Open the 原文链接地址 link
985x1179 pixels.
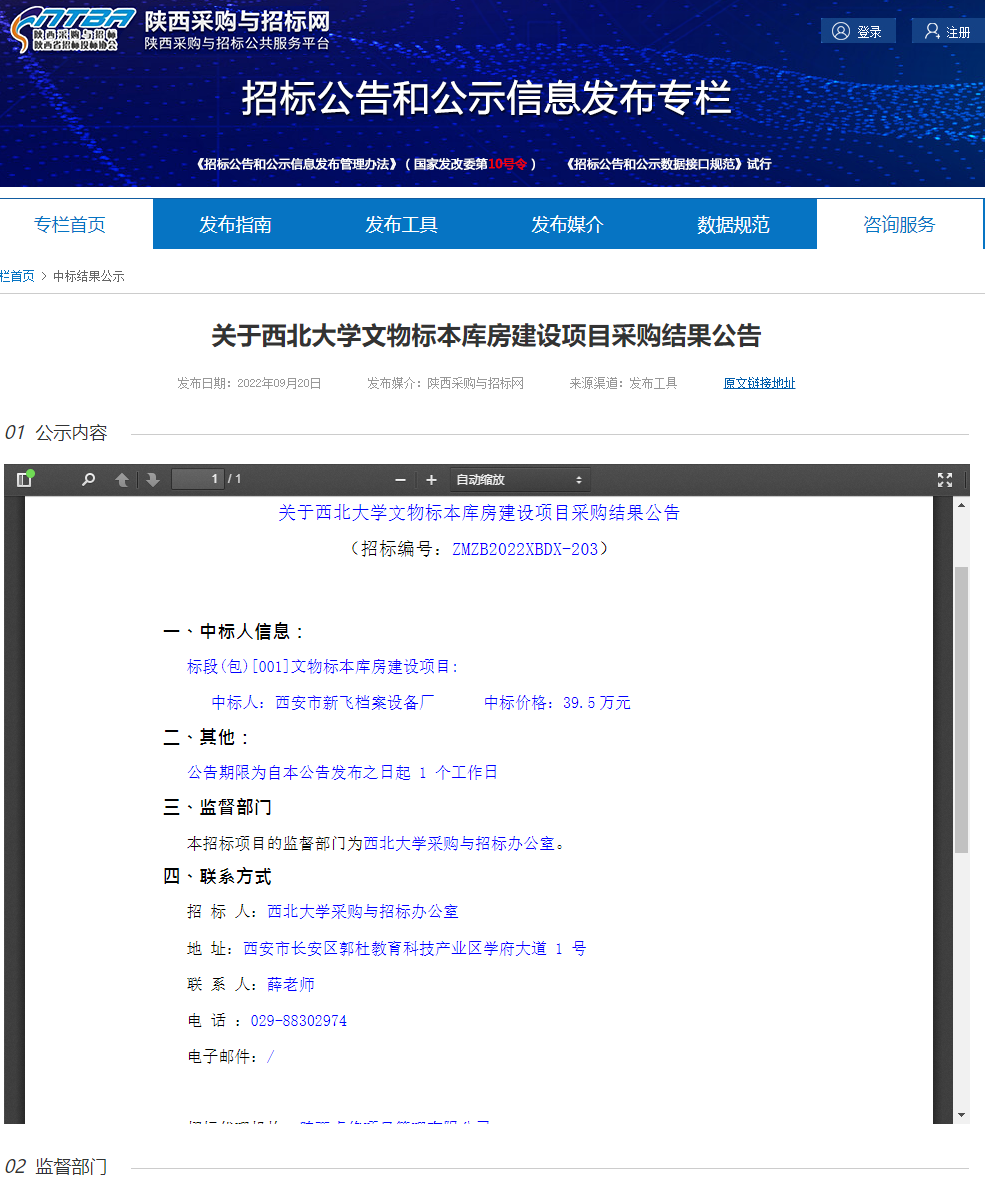(759, 383)
